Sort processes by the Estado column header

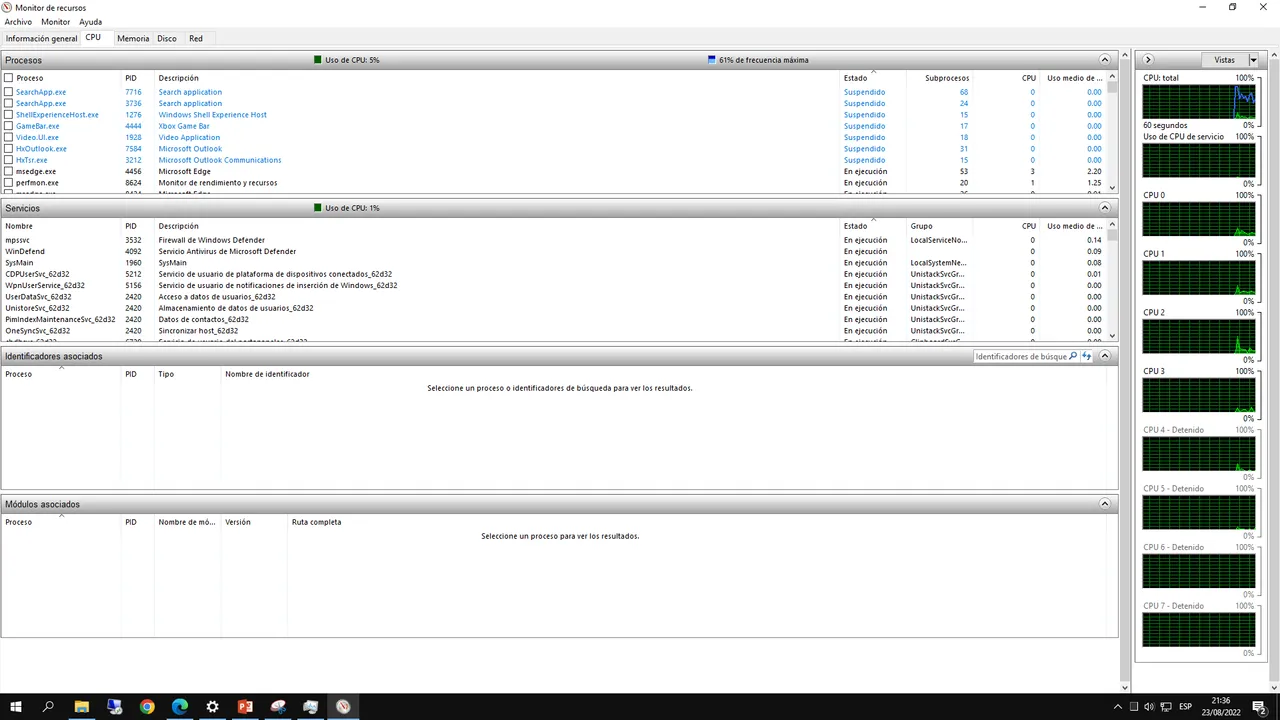pyautogui.click(x=873, y=78)
